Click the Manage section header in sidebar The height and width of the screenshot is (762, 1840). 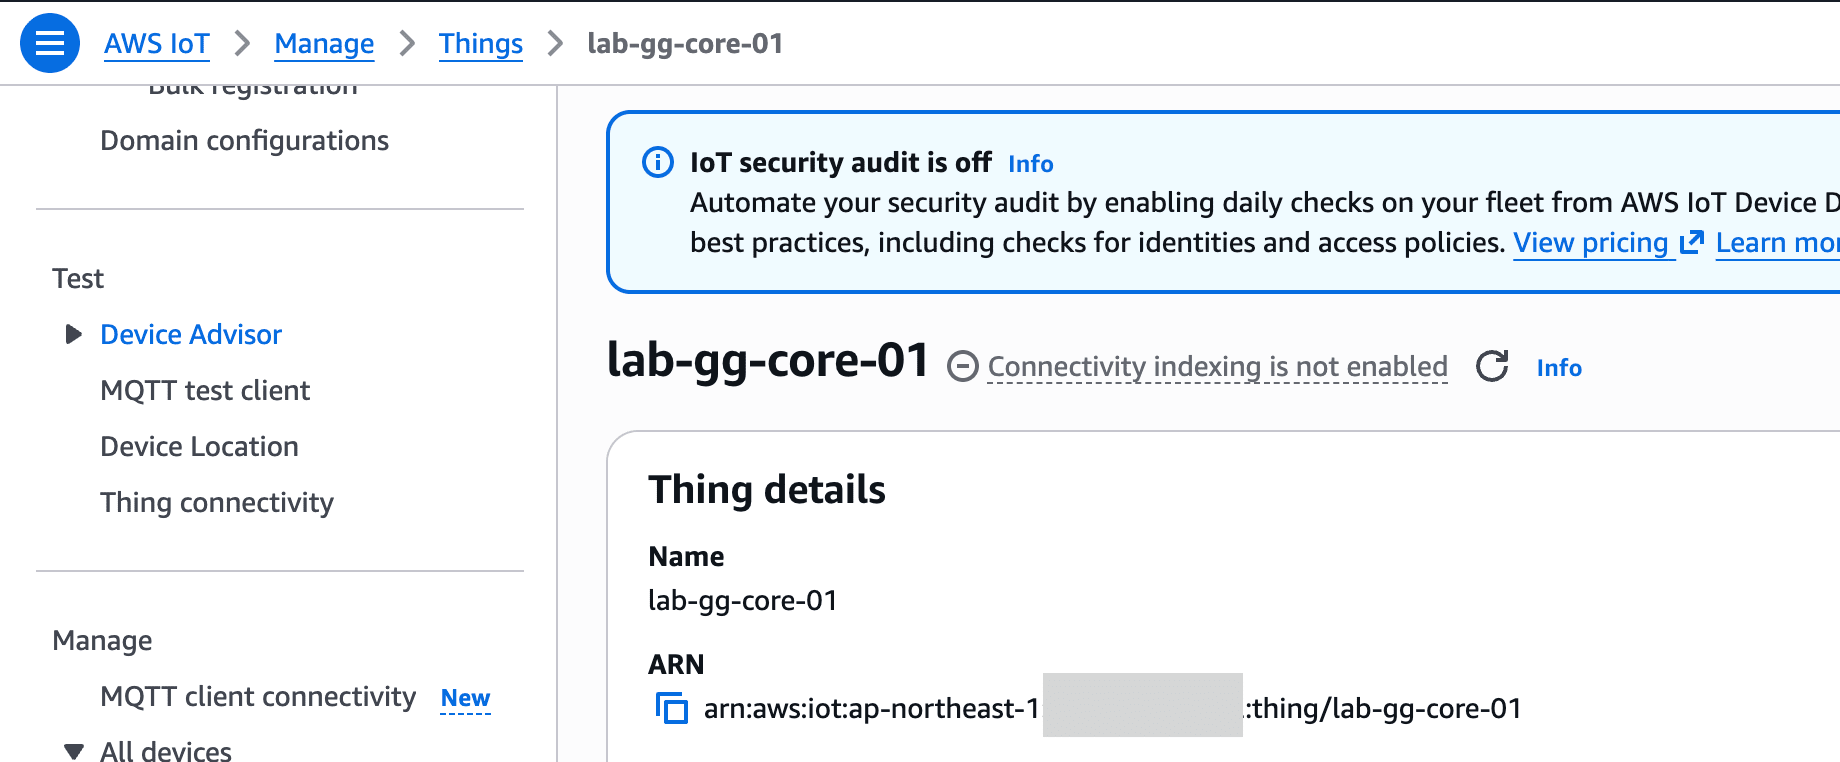point(102,640)
